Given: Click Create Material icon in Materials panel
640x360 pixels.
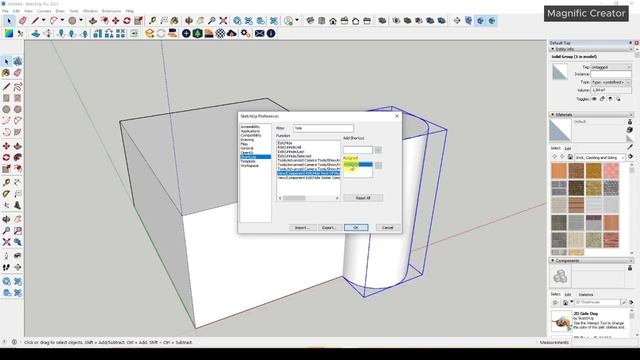Looking at the screenshot, I should (x=630, y=130).
